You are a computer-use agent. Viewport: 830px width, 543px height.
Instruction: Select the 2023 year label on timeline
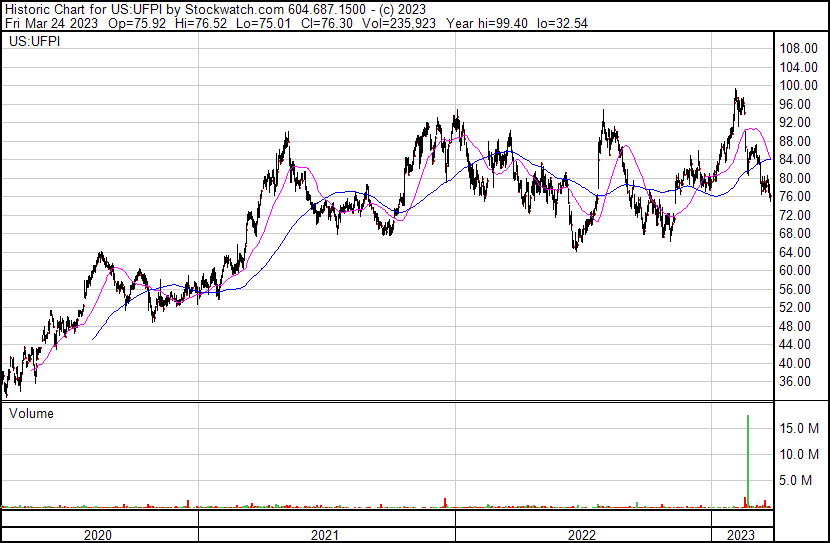[x=742, y=535]
